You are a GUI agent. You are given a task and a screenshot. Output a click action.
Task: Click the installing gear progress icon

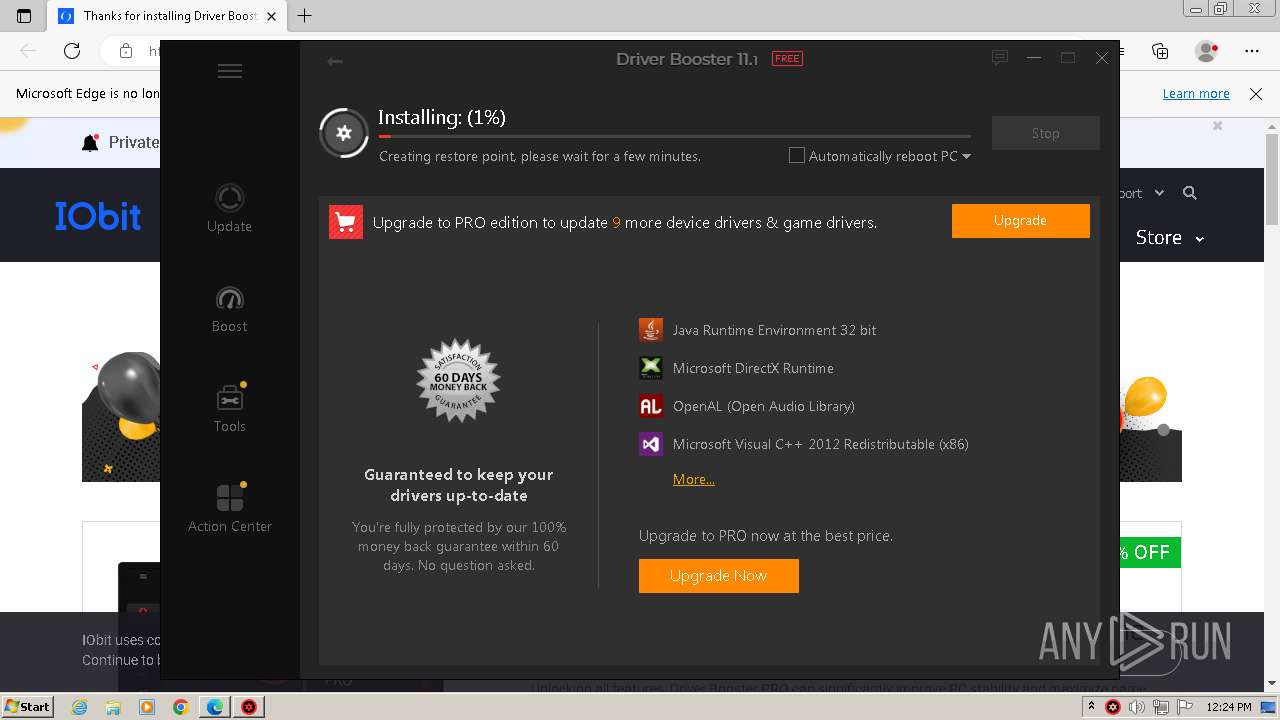344,133
